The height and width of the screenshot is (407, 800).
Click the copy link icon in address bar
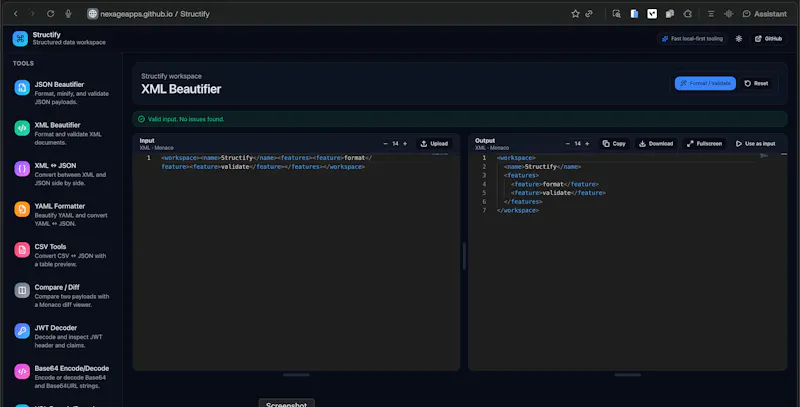(x=589, y=14)
